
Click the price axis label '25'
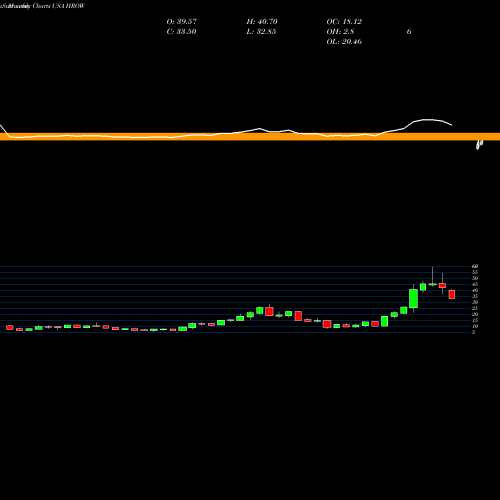click(x=475, y=308)
